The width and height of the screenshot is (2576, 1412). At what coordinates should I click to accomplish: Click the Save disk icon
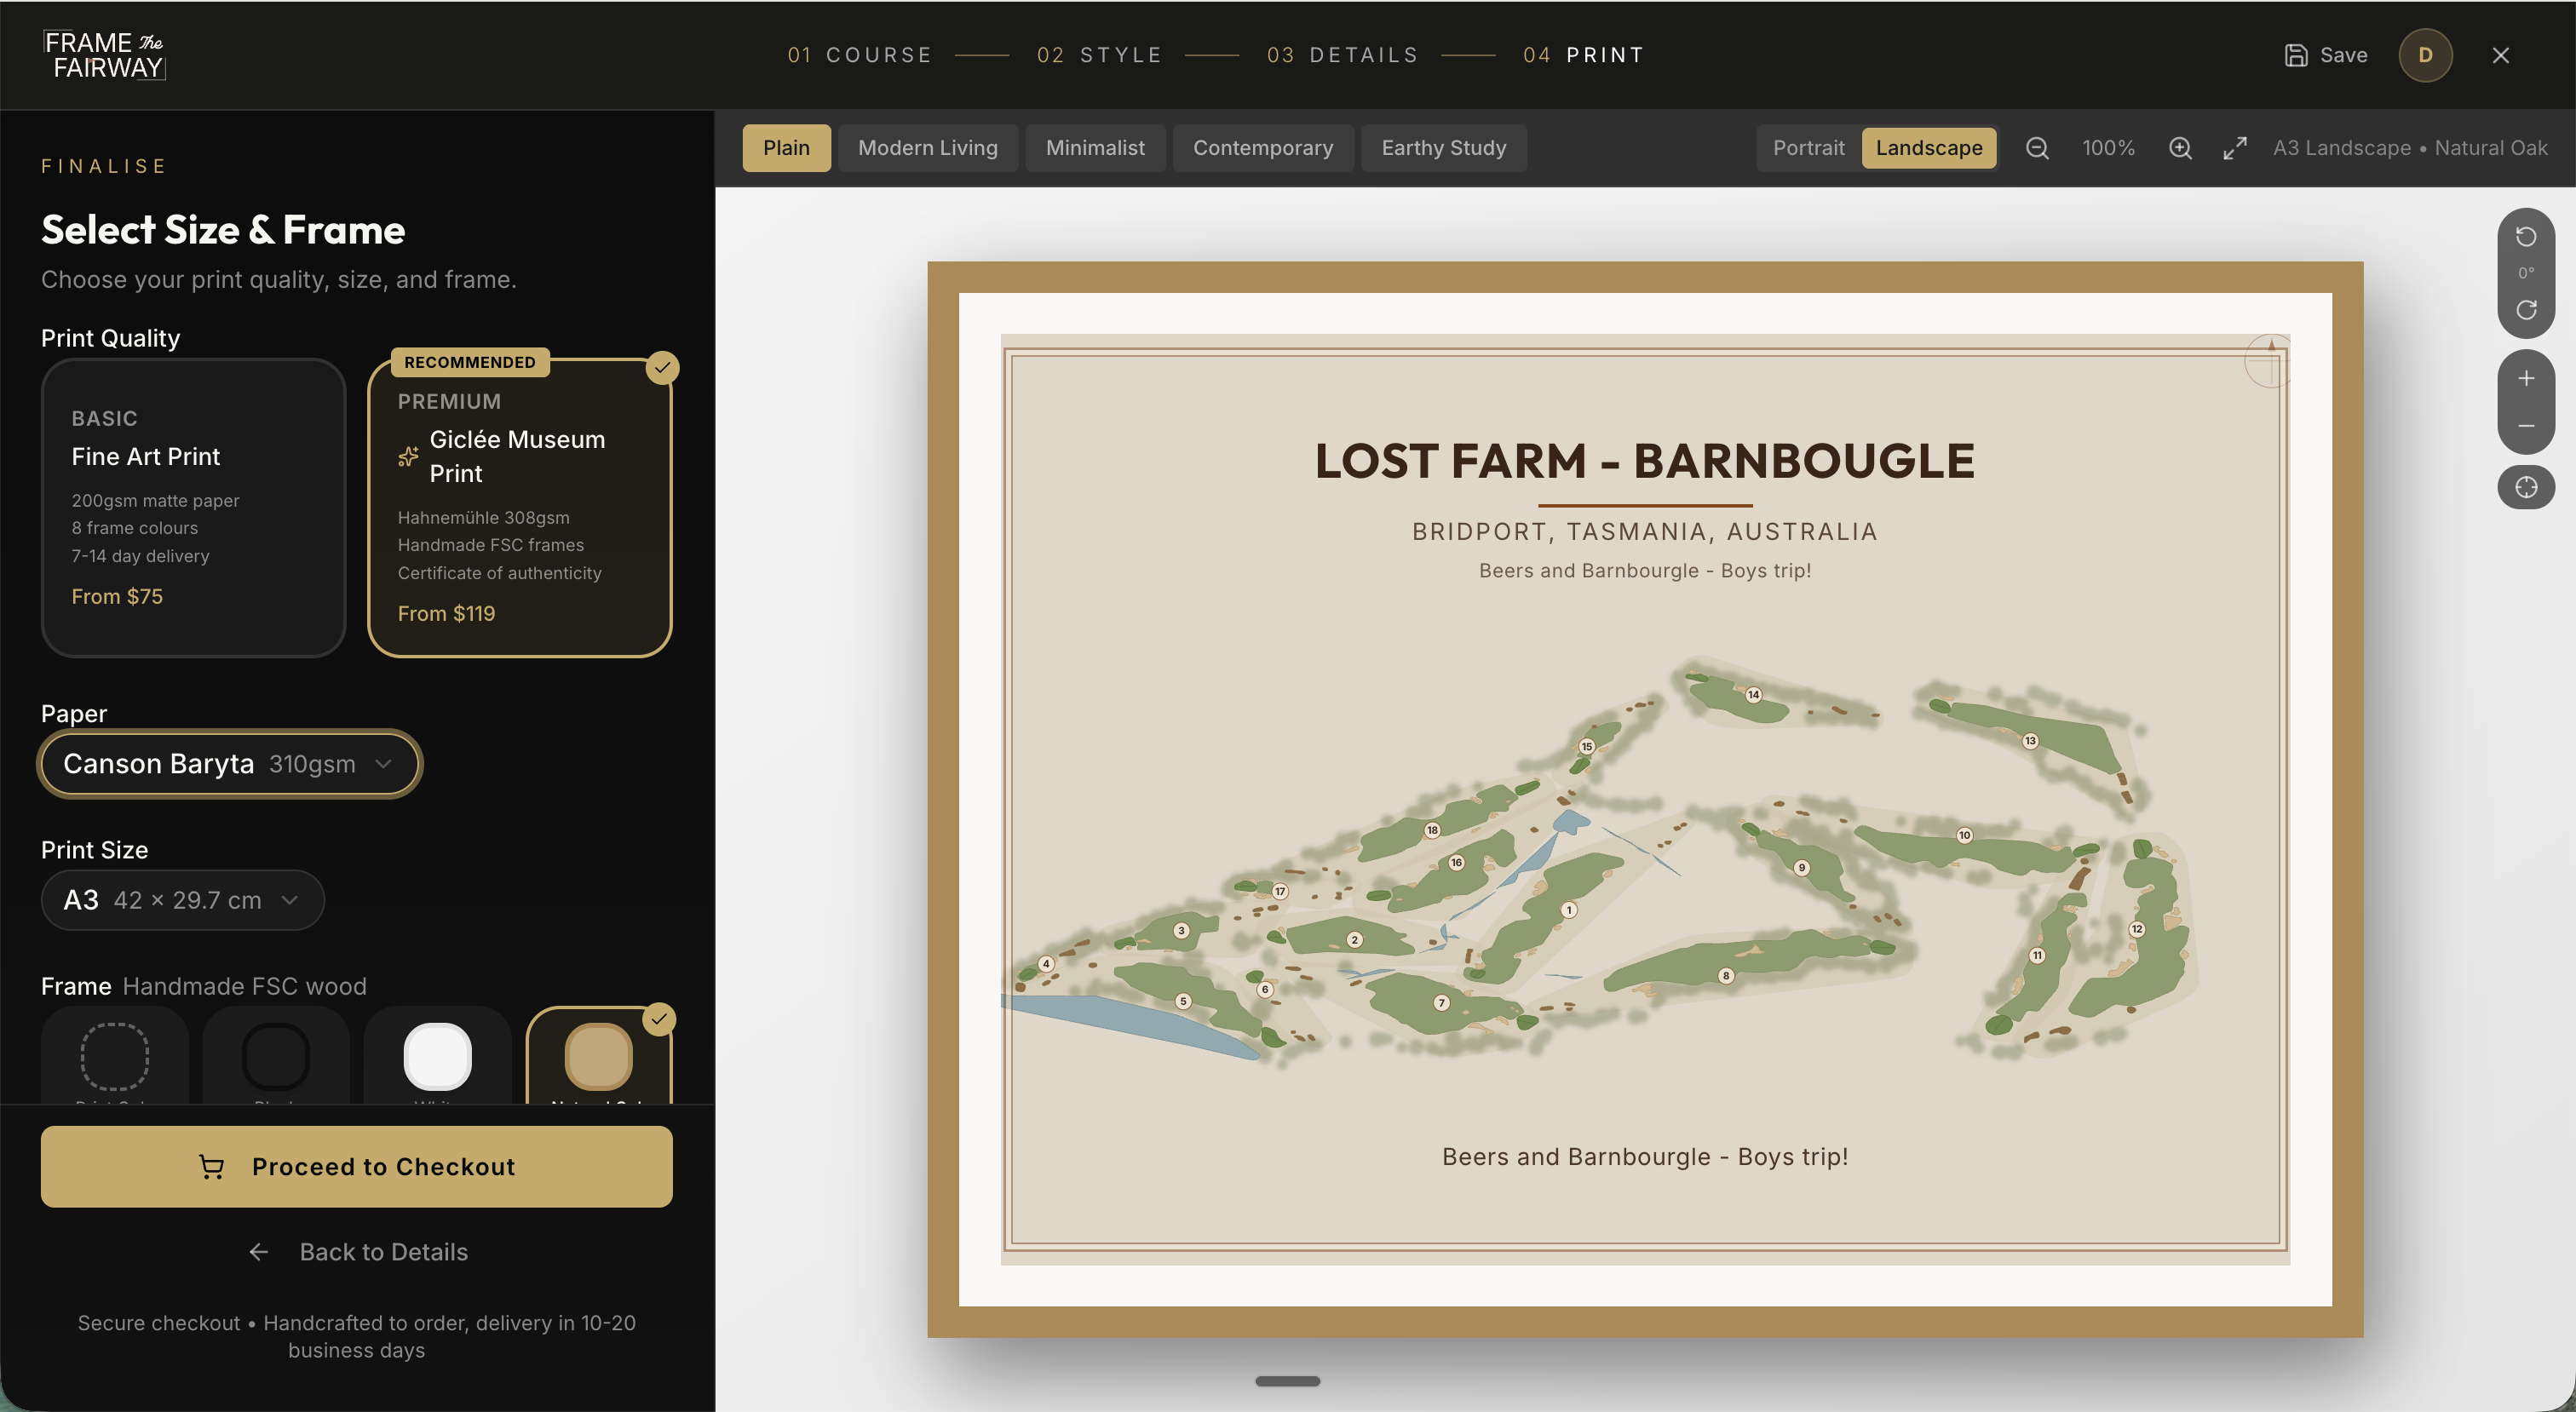tap(2296, 55)
